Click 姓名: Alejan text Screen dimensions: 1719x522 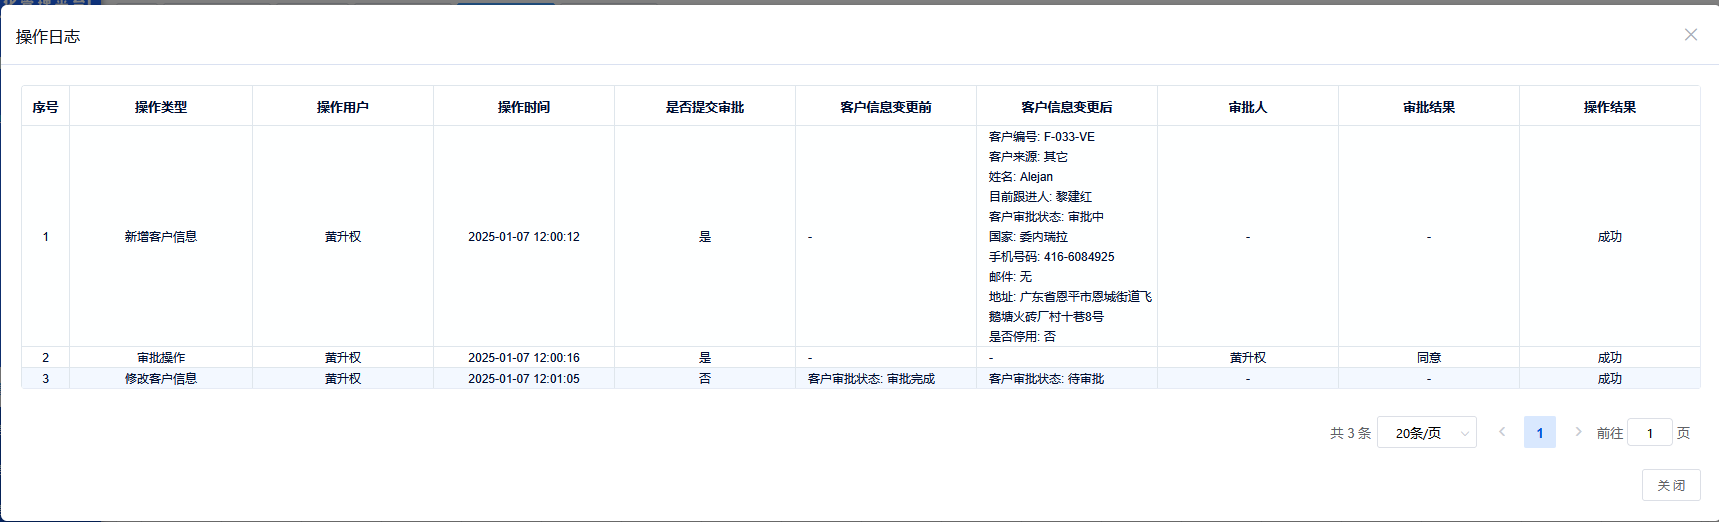tap(1021, 177)
